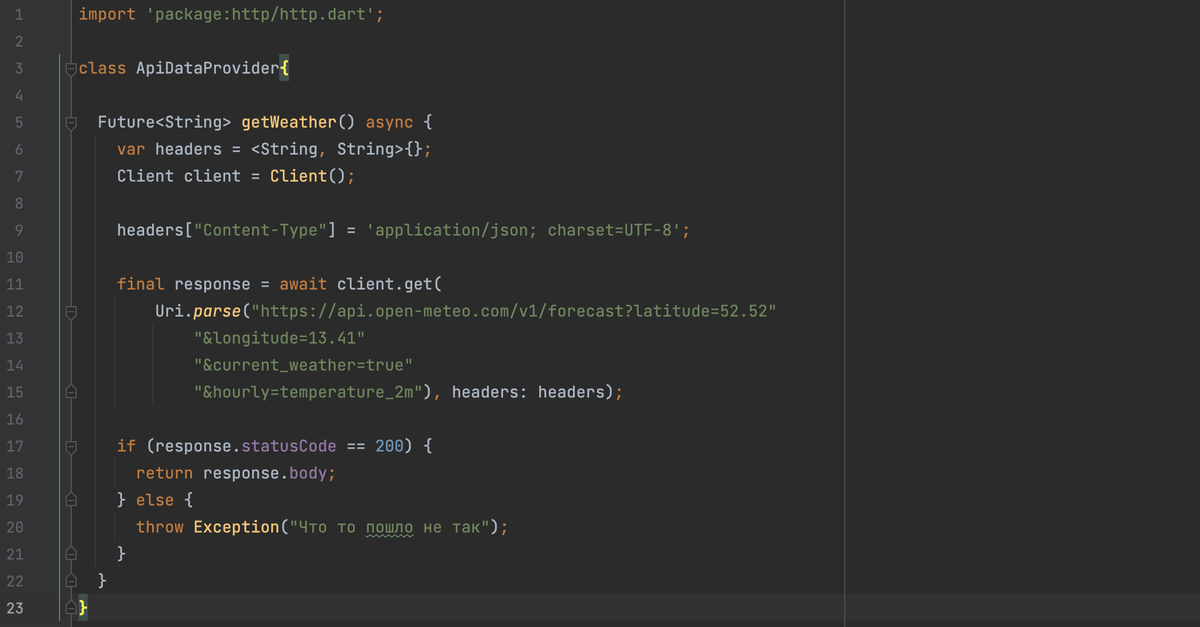Collapse the ApiDataProvider class fold marker
The image size is (1200, 627).
[x=70, y=69]
